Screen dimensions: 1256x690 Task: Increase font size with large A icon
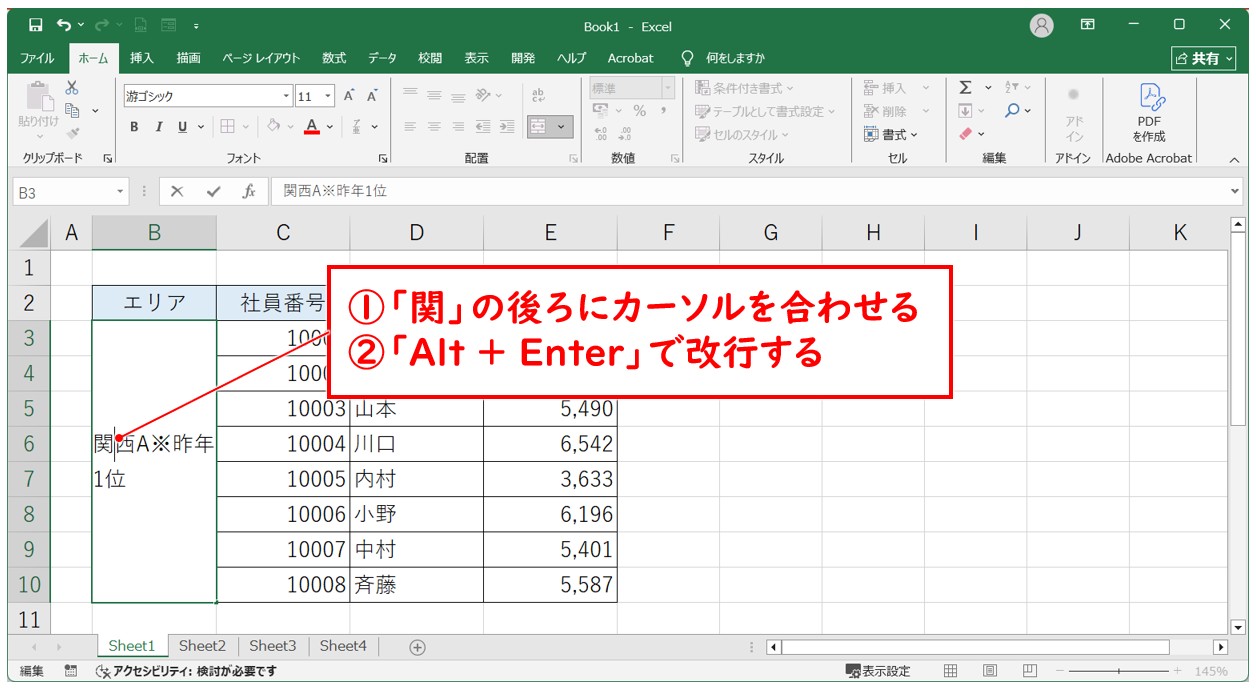349,96
